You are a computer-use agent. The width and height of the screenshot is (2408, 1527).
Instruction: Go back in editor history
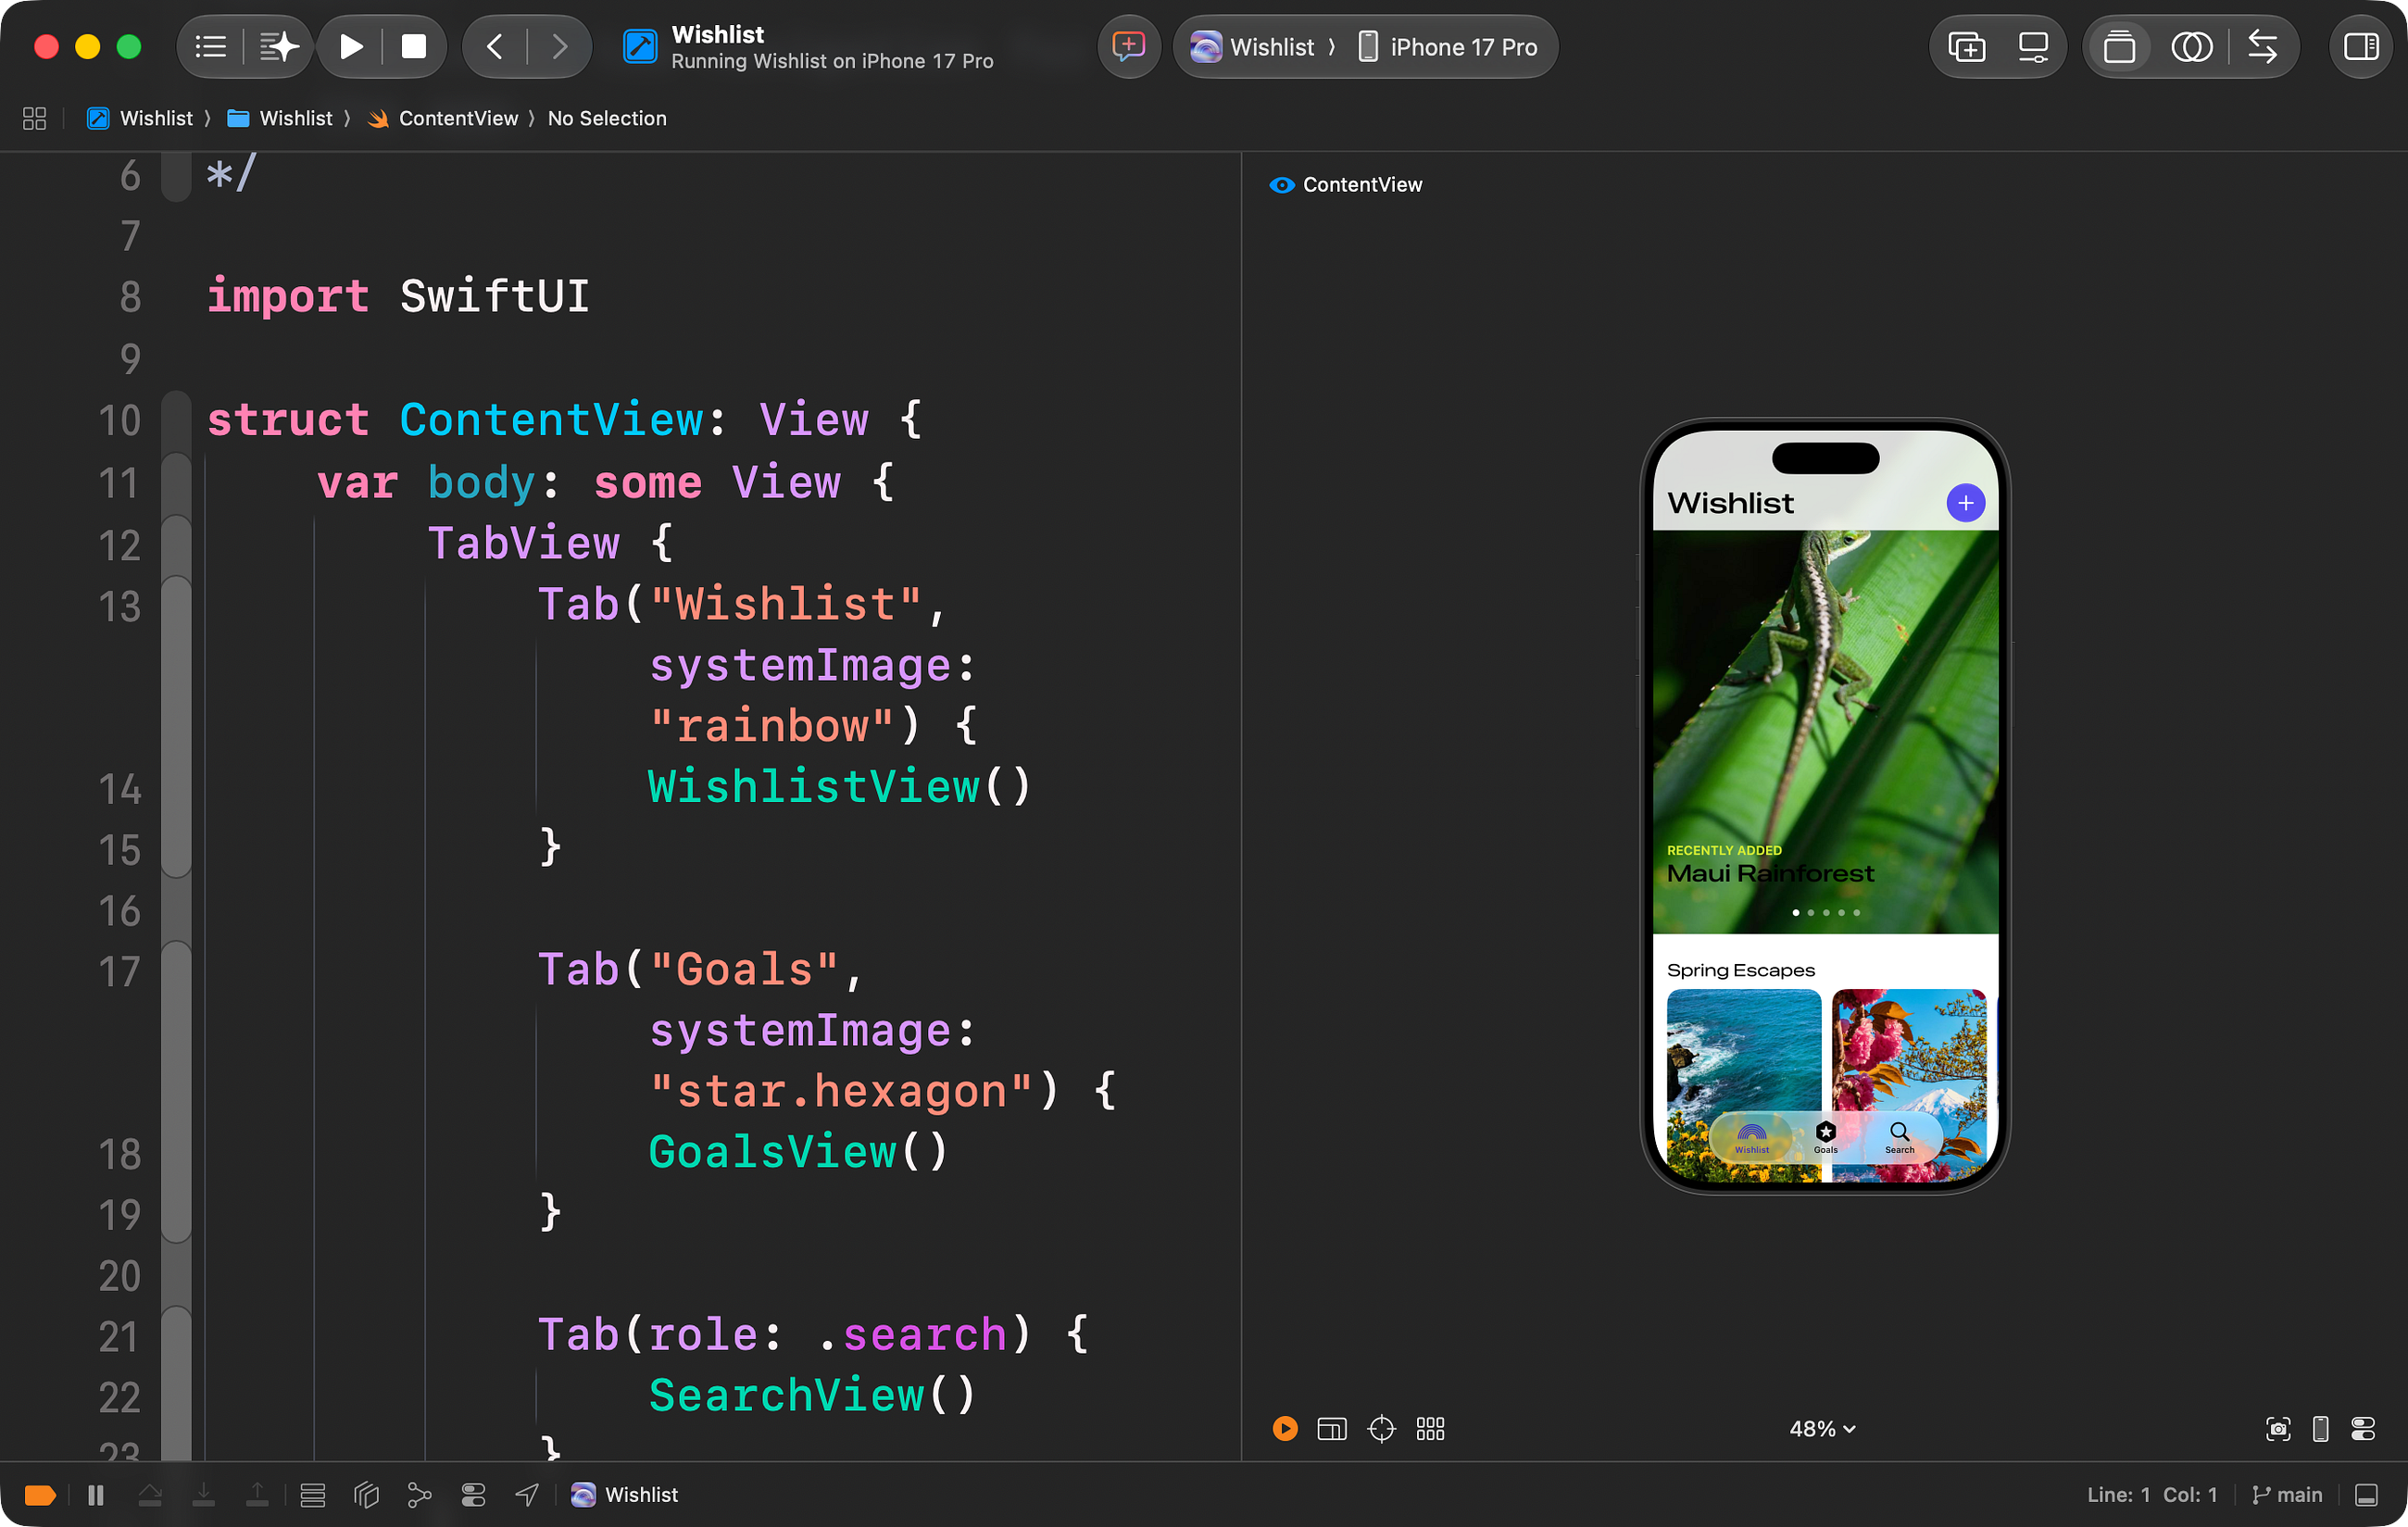pyautogui.click(x=495, y=46)
